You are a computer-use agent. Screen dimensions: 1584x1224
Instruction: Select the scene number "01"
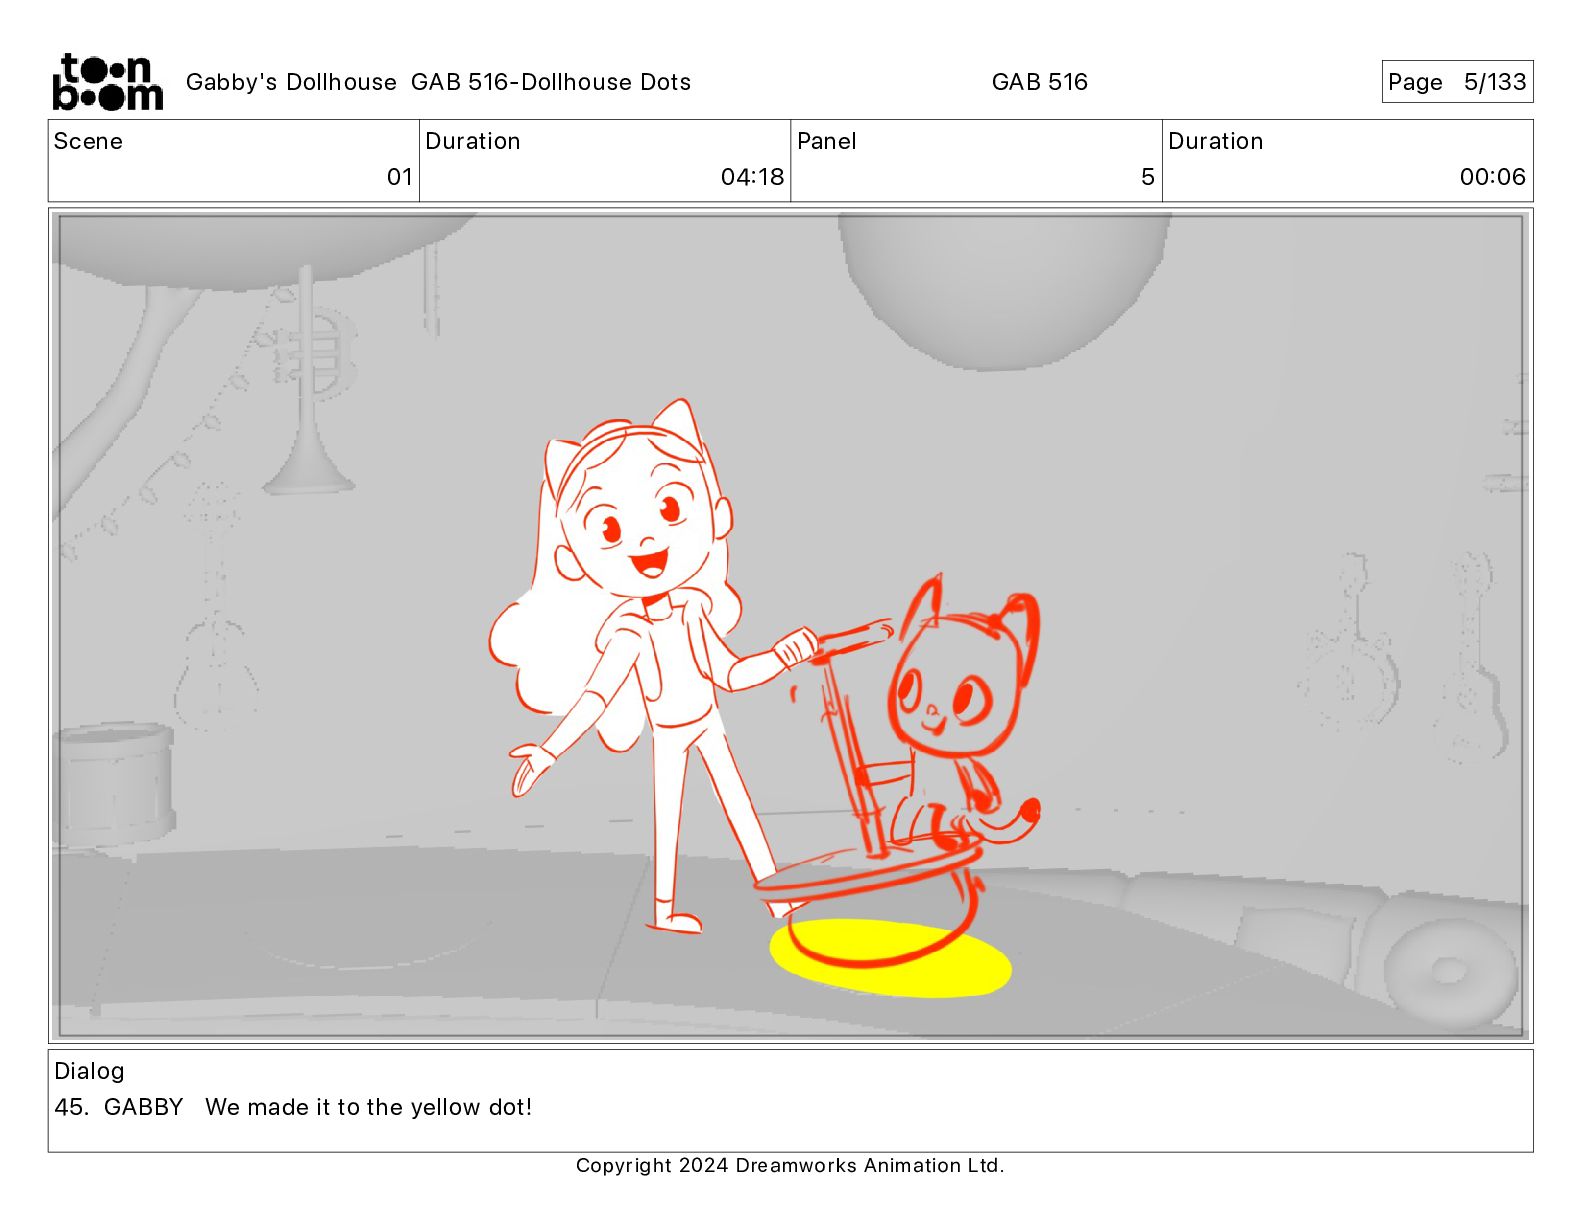pos(400,177)
